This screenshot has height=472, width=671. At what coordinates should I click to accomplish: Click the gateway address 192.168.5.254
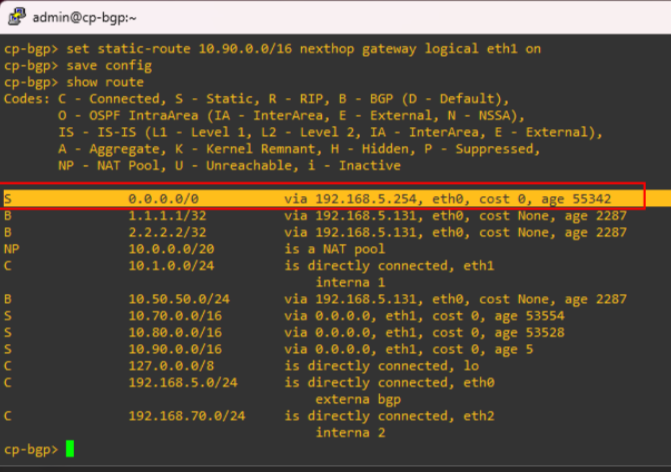(366, 199)
